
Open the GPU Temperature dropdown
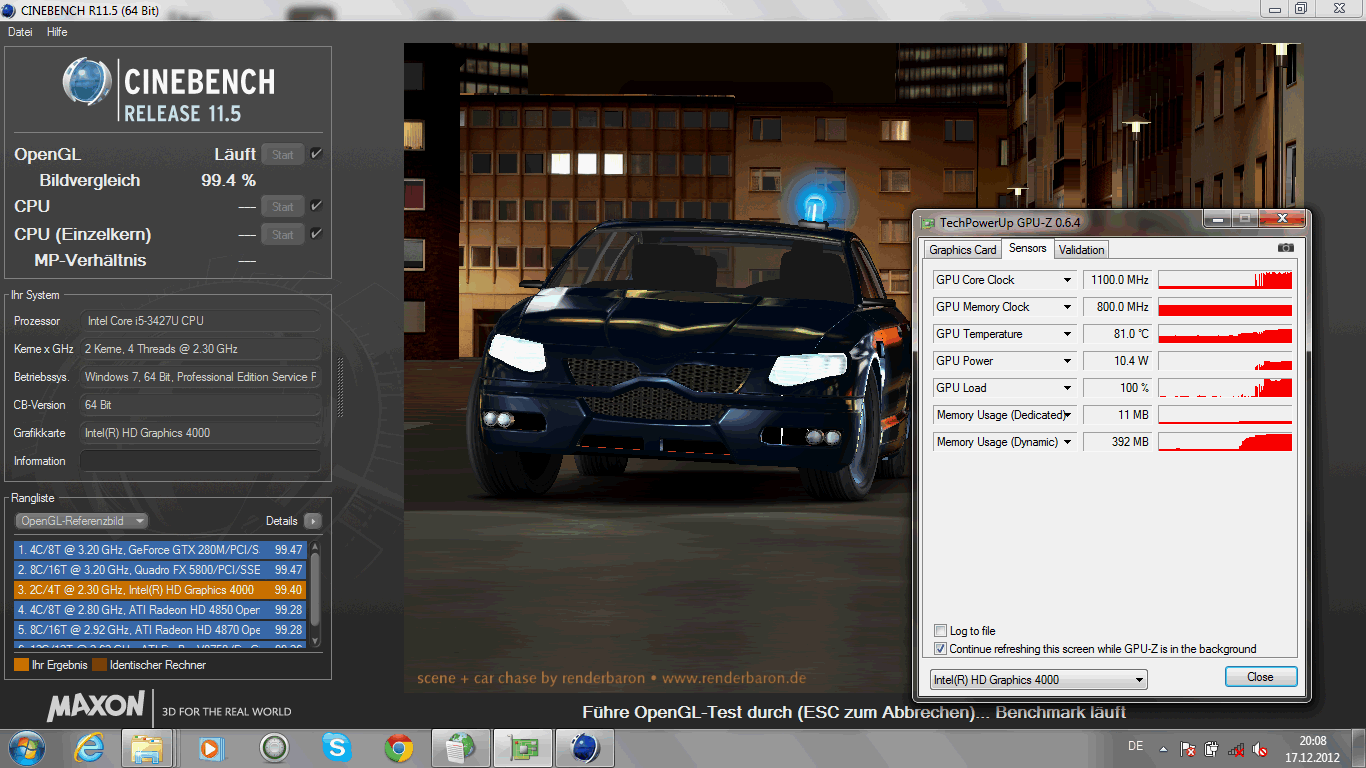(x=1067, y=334)
